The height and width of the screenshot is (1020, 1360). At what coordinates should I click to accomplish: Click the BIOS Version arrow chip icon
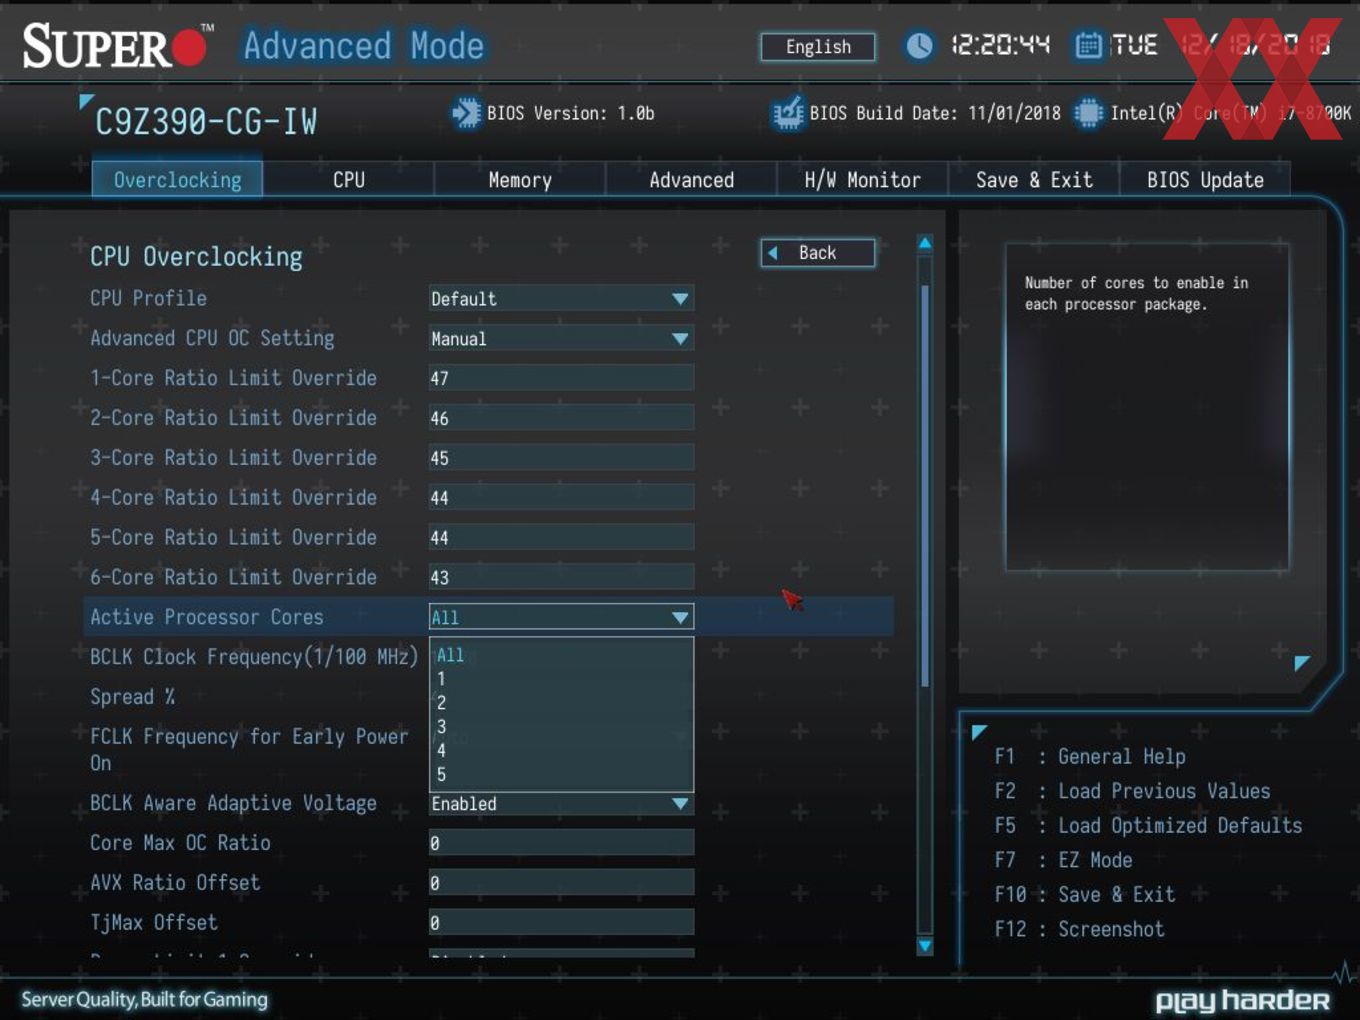466,113
